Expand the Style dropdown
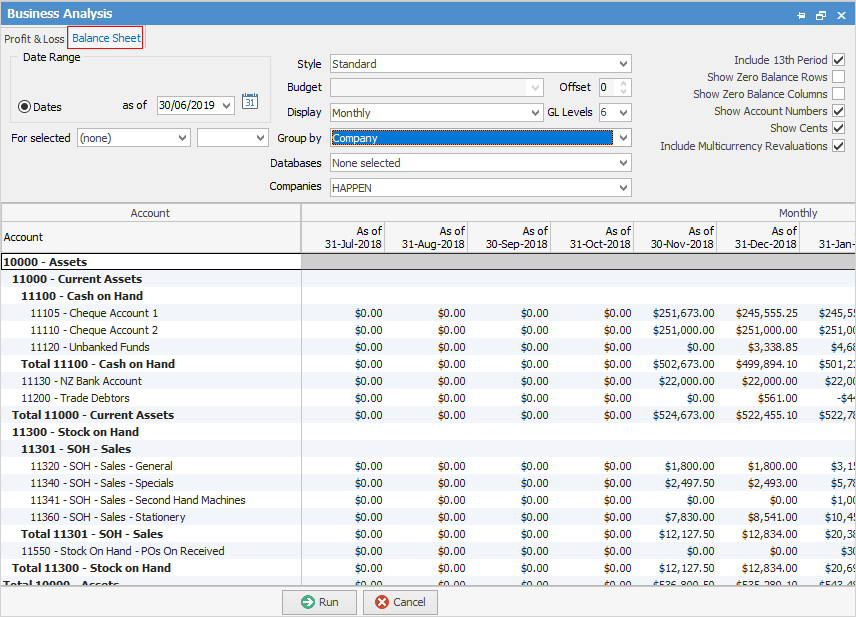 pos(624,64)
